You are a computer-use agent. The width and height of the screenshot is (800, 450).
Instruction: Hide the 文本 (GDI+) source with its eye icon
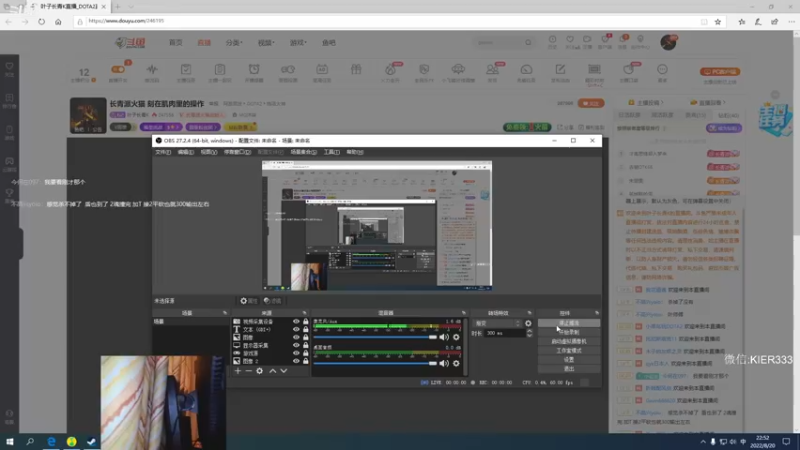click(x=296, y=330)
